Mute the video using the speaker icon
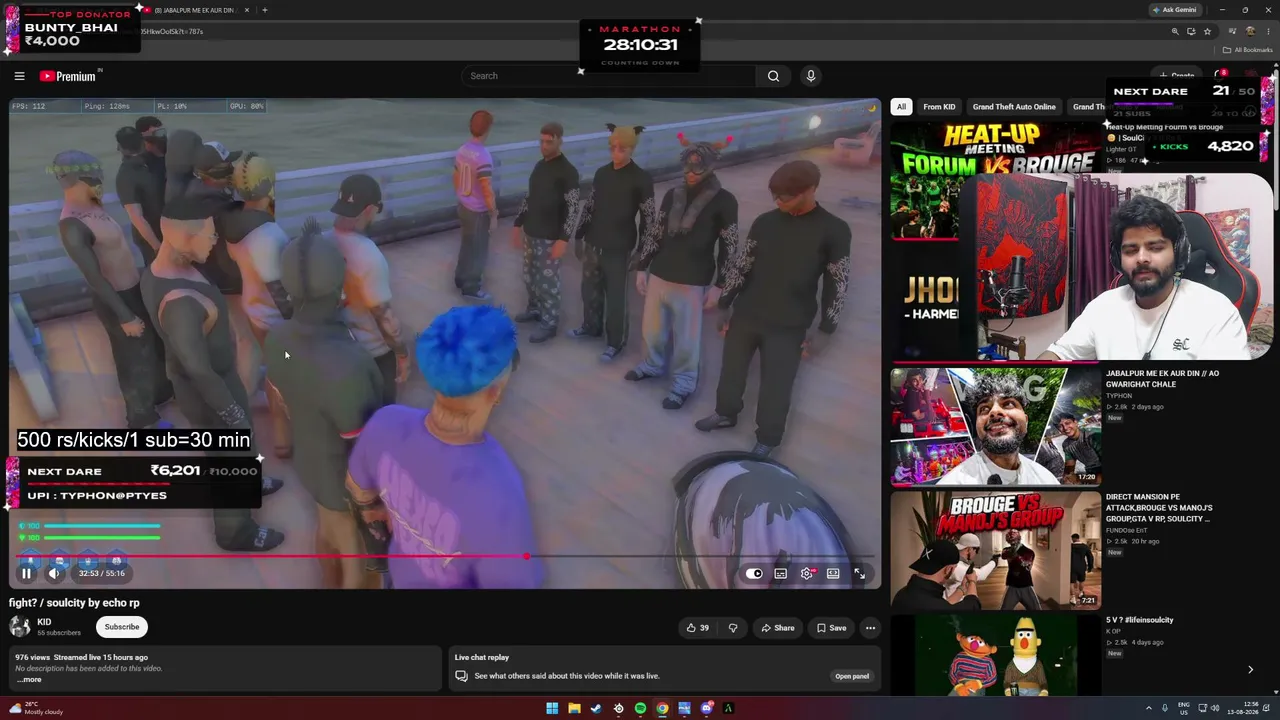Screen dimensions: 1280x720 (55, 573)
